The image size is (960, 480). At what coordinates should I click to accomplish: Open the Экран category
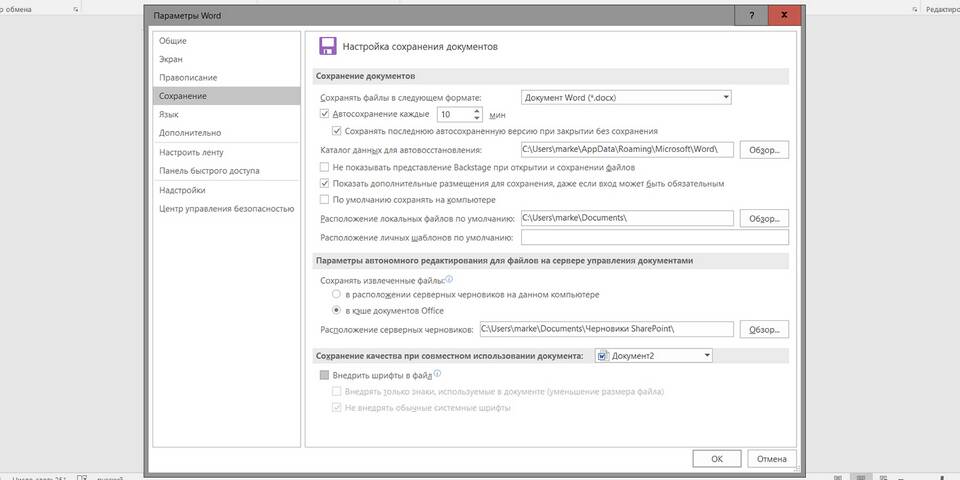click(x=226, y=59)
